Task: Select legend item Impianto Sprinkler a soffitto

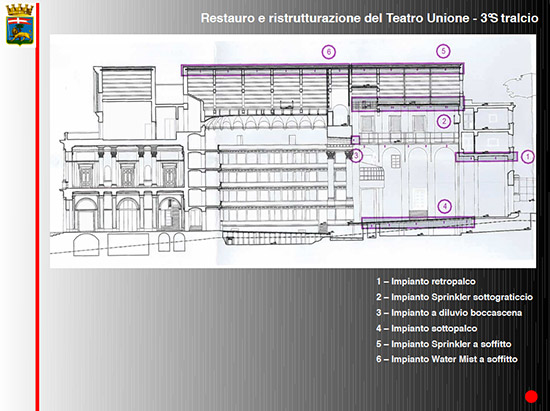Action: 443,344
